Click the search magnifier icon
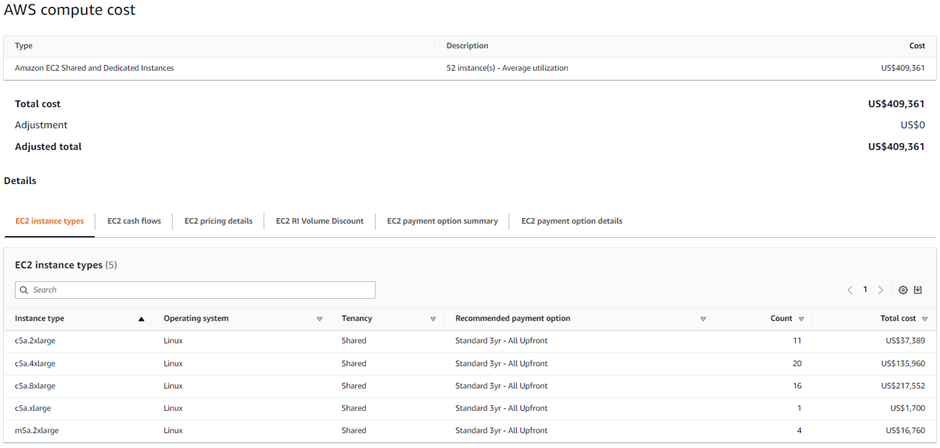 pos(24,290)
